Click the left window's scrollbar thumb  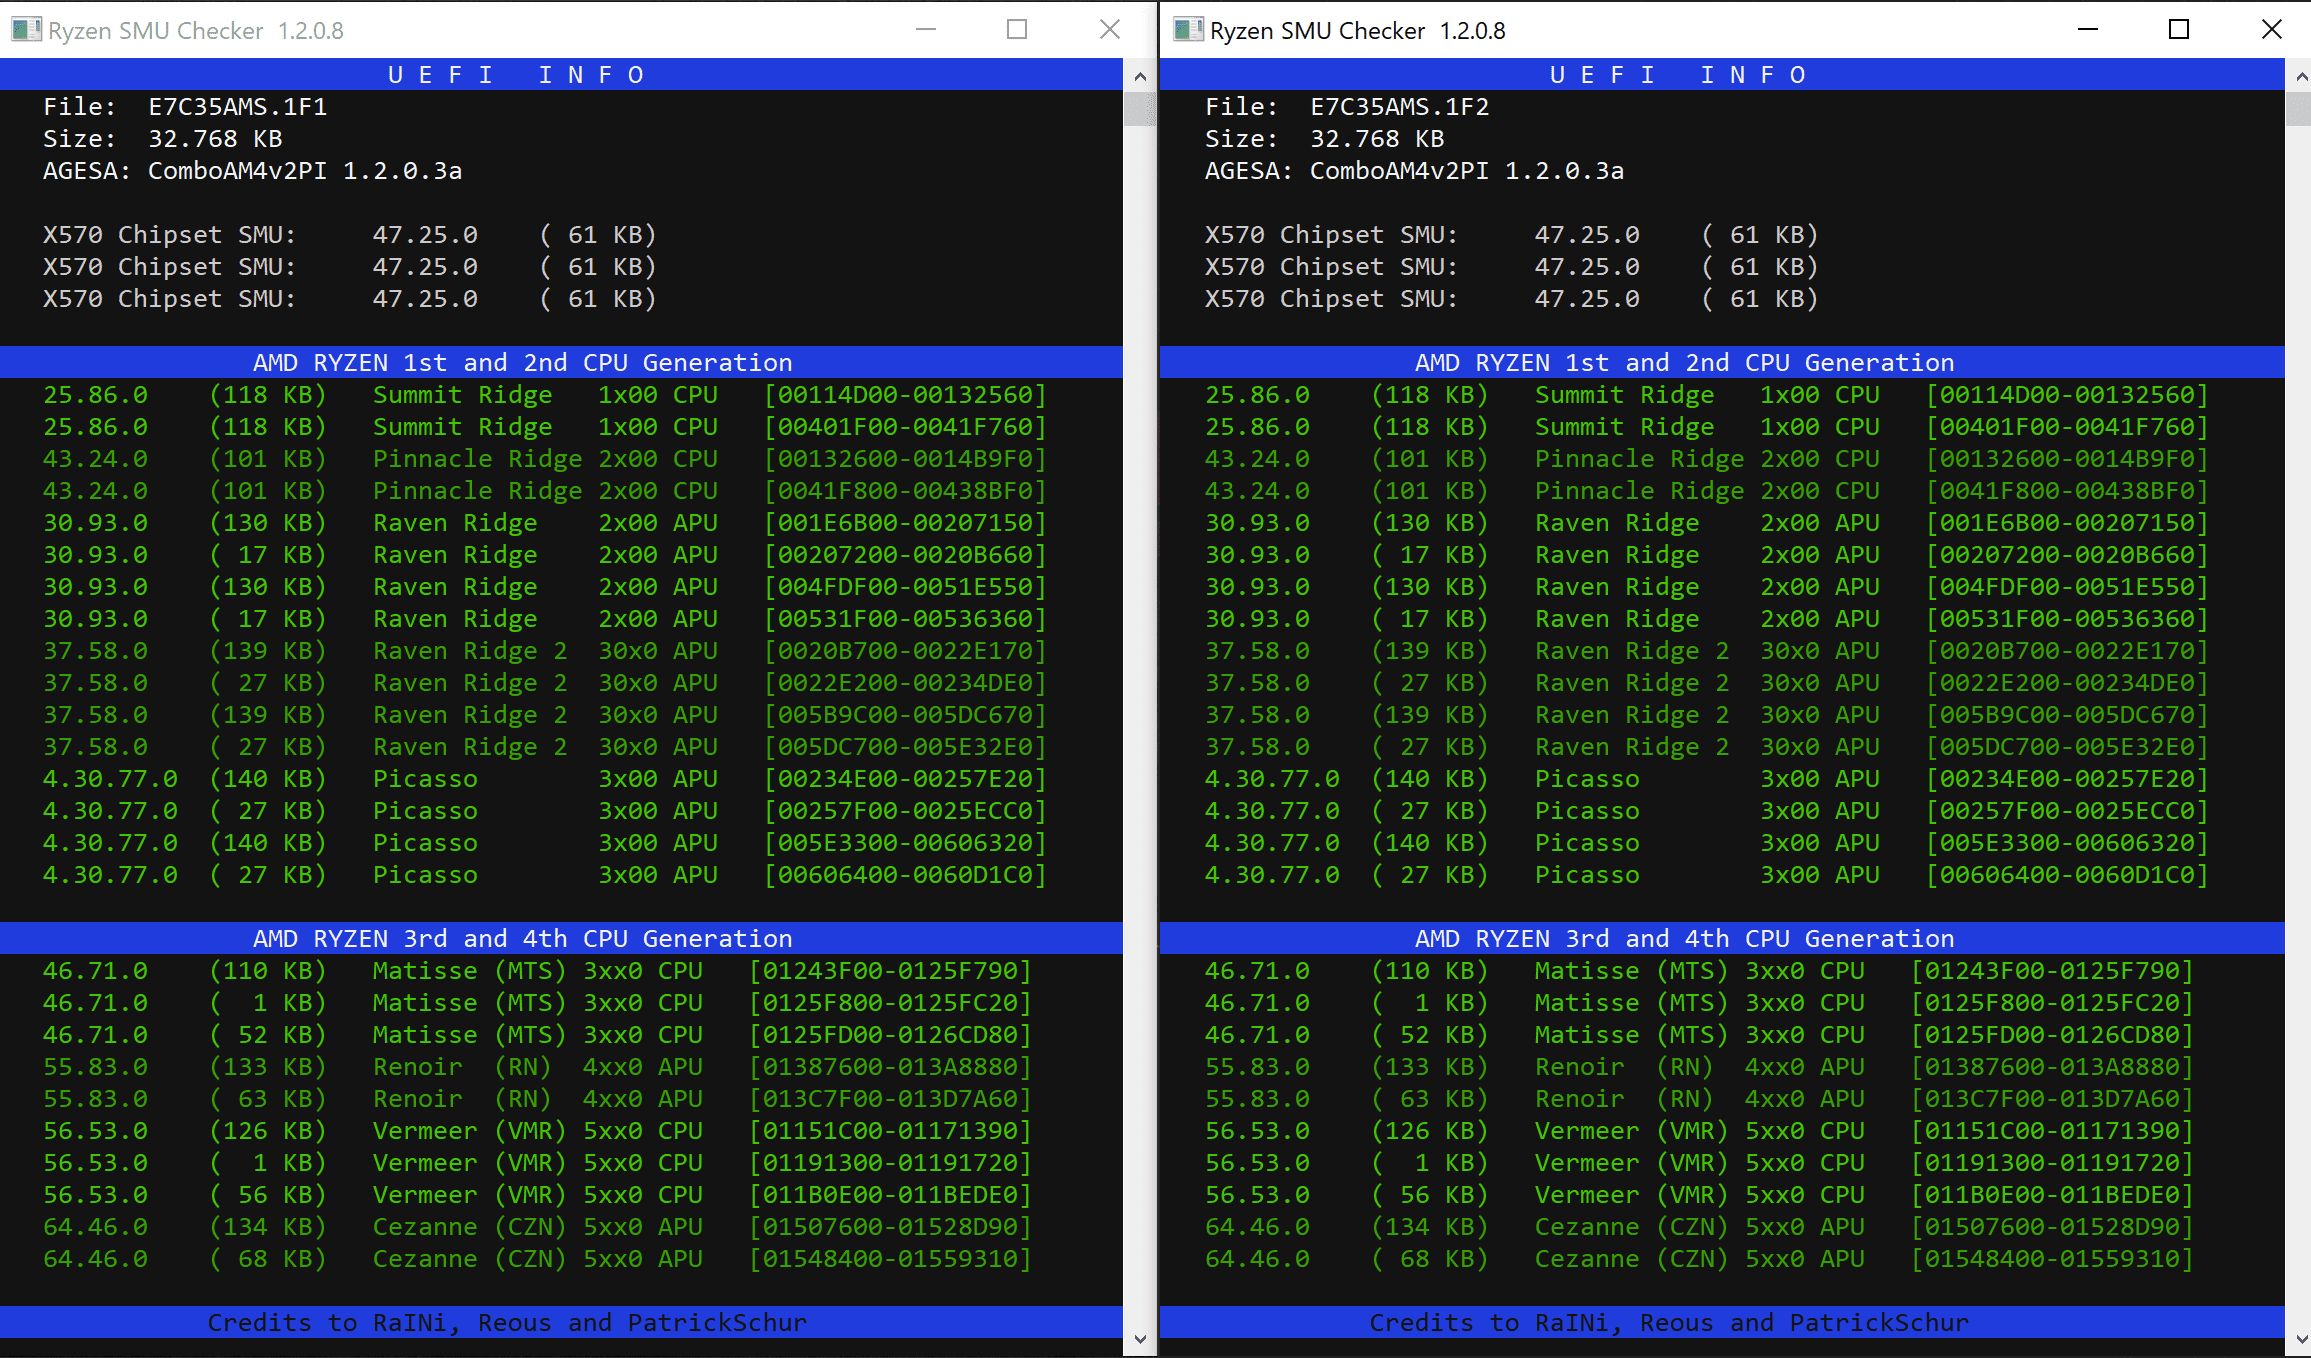(x=1139, y=108)
